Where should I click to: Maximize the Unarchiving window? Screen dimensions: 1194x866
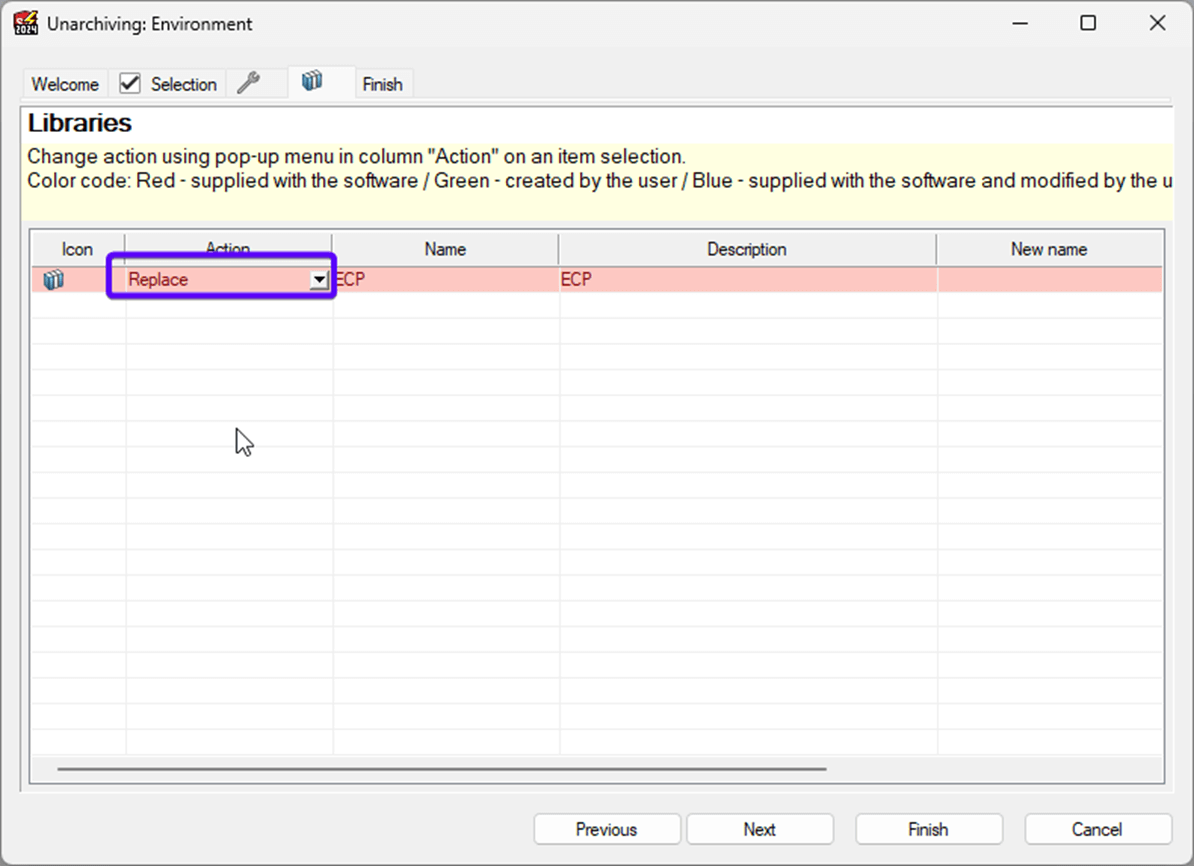click(1088, 23)
